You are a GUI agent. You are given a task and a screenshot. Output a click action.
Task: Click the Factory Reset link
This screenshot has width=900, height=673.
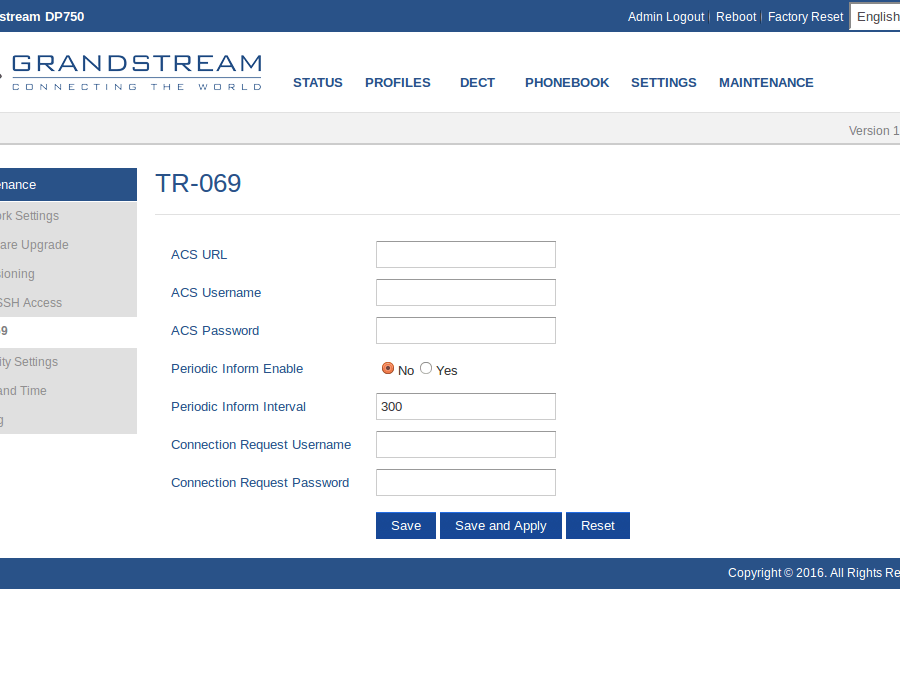[805, 17]
